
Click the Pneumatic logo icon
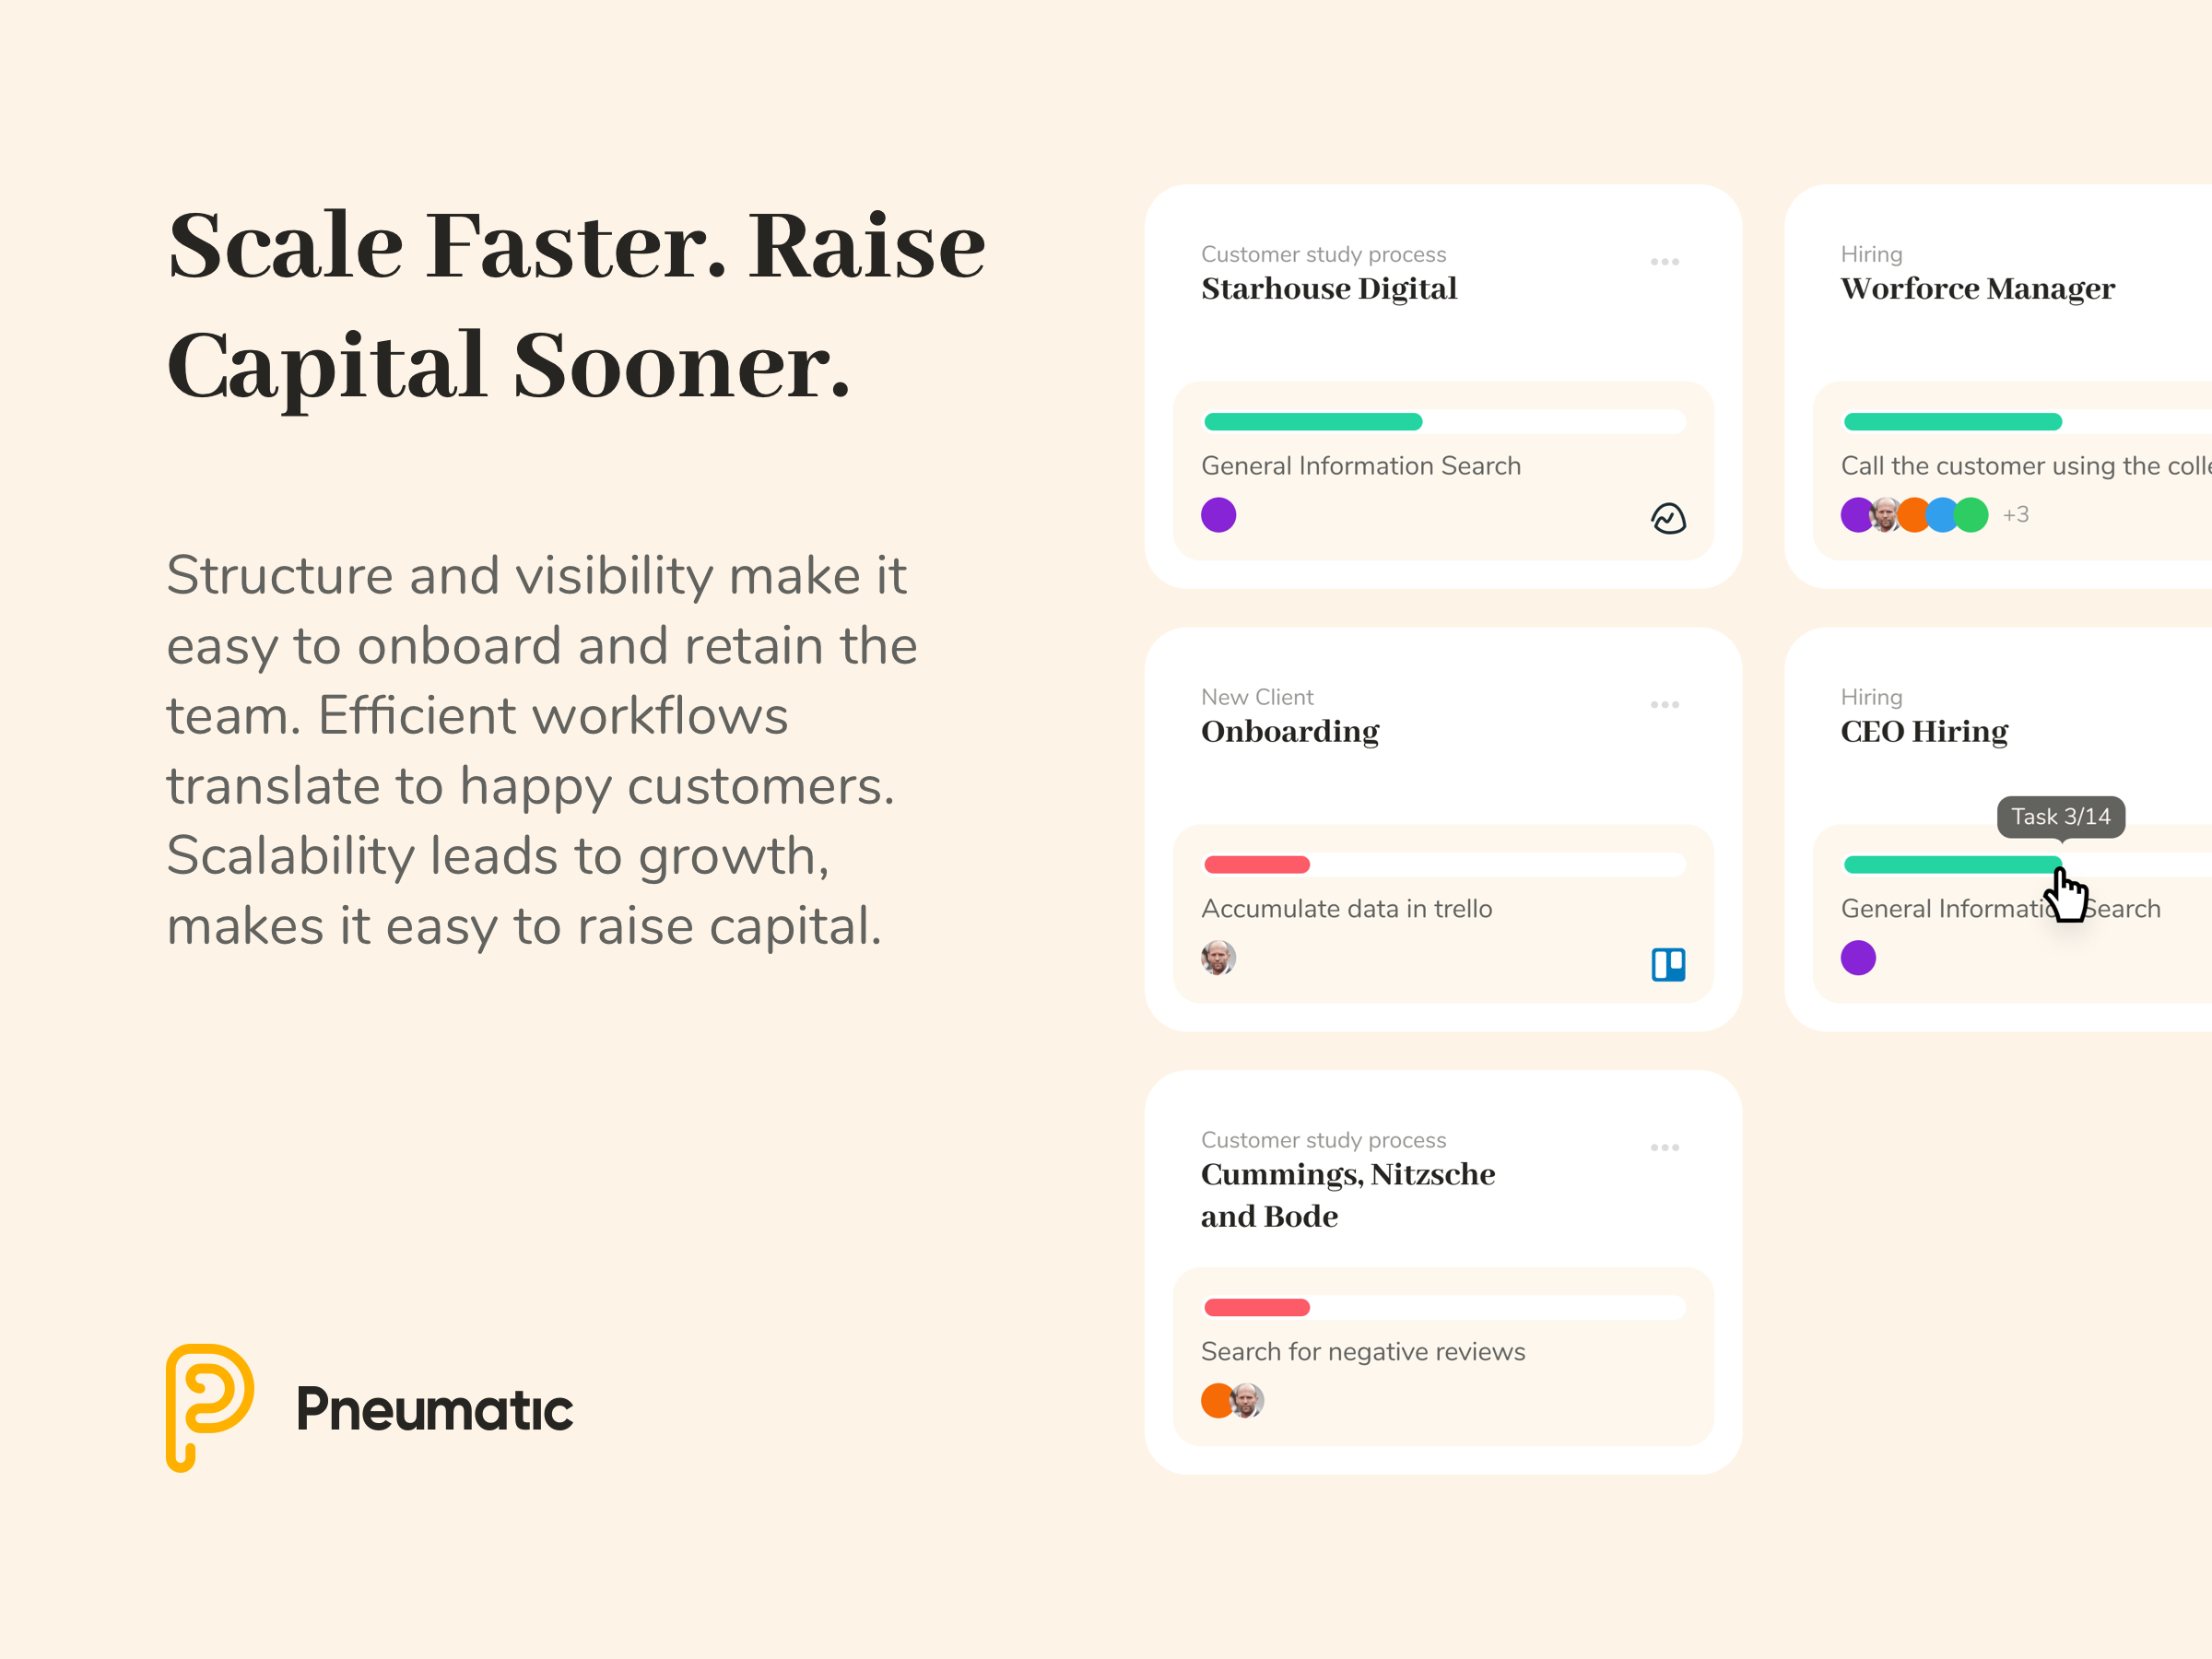[x=209, y=1406]
